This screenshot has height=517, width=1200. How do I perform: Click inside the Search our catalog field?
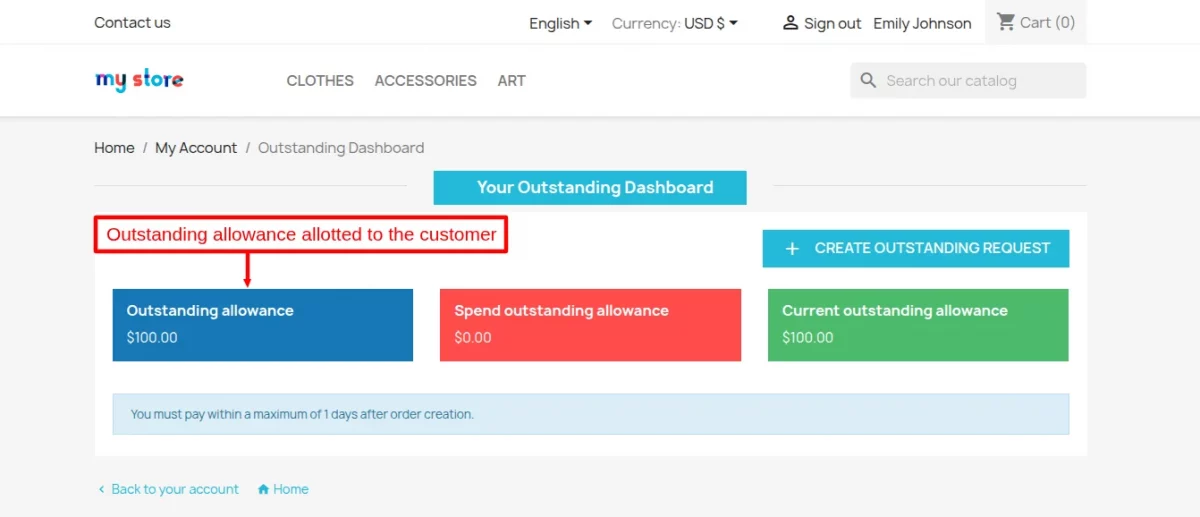pyautogui.click(x=975, y=81)
